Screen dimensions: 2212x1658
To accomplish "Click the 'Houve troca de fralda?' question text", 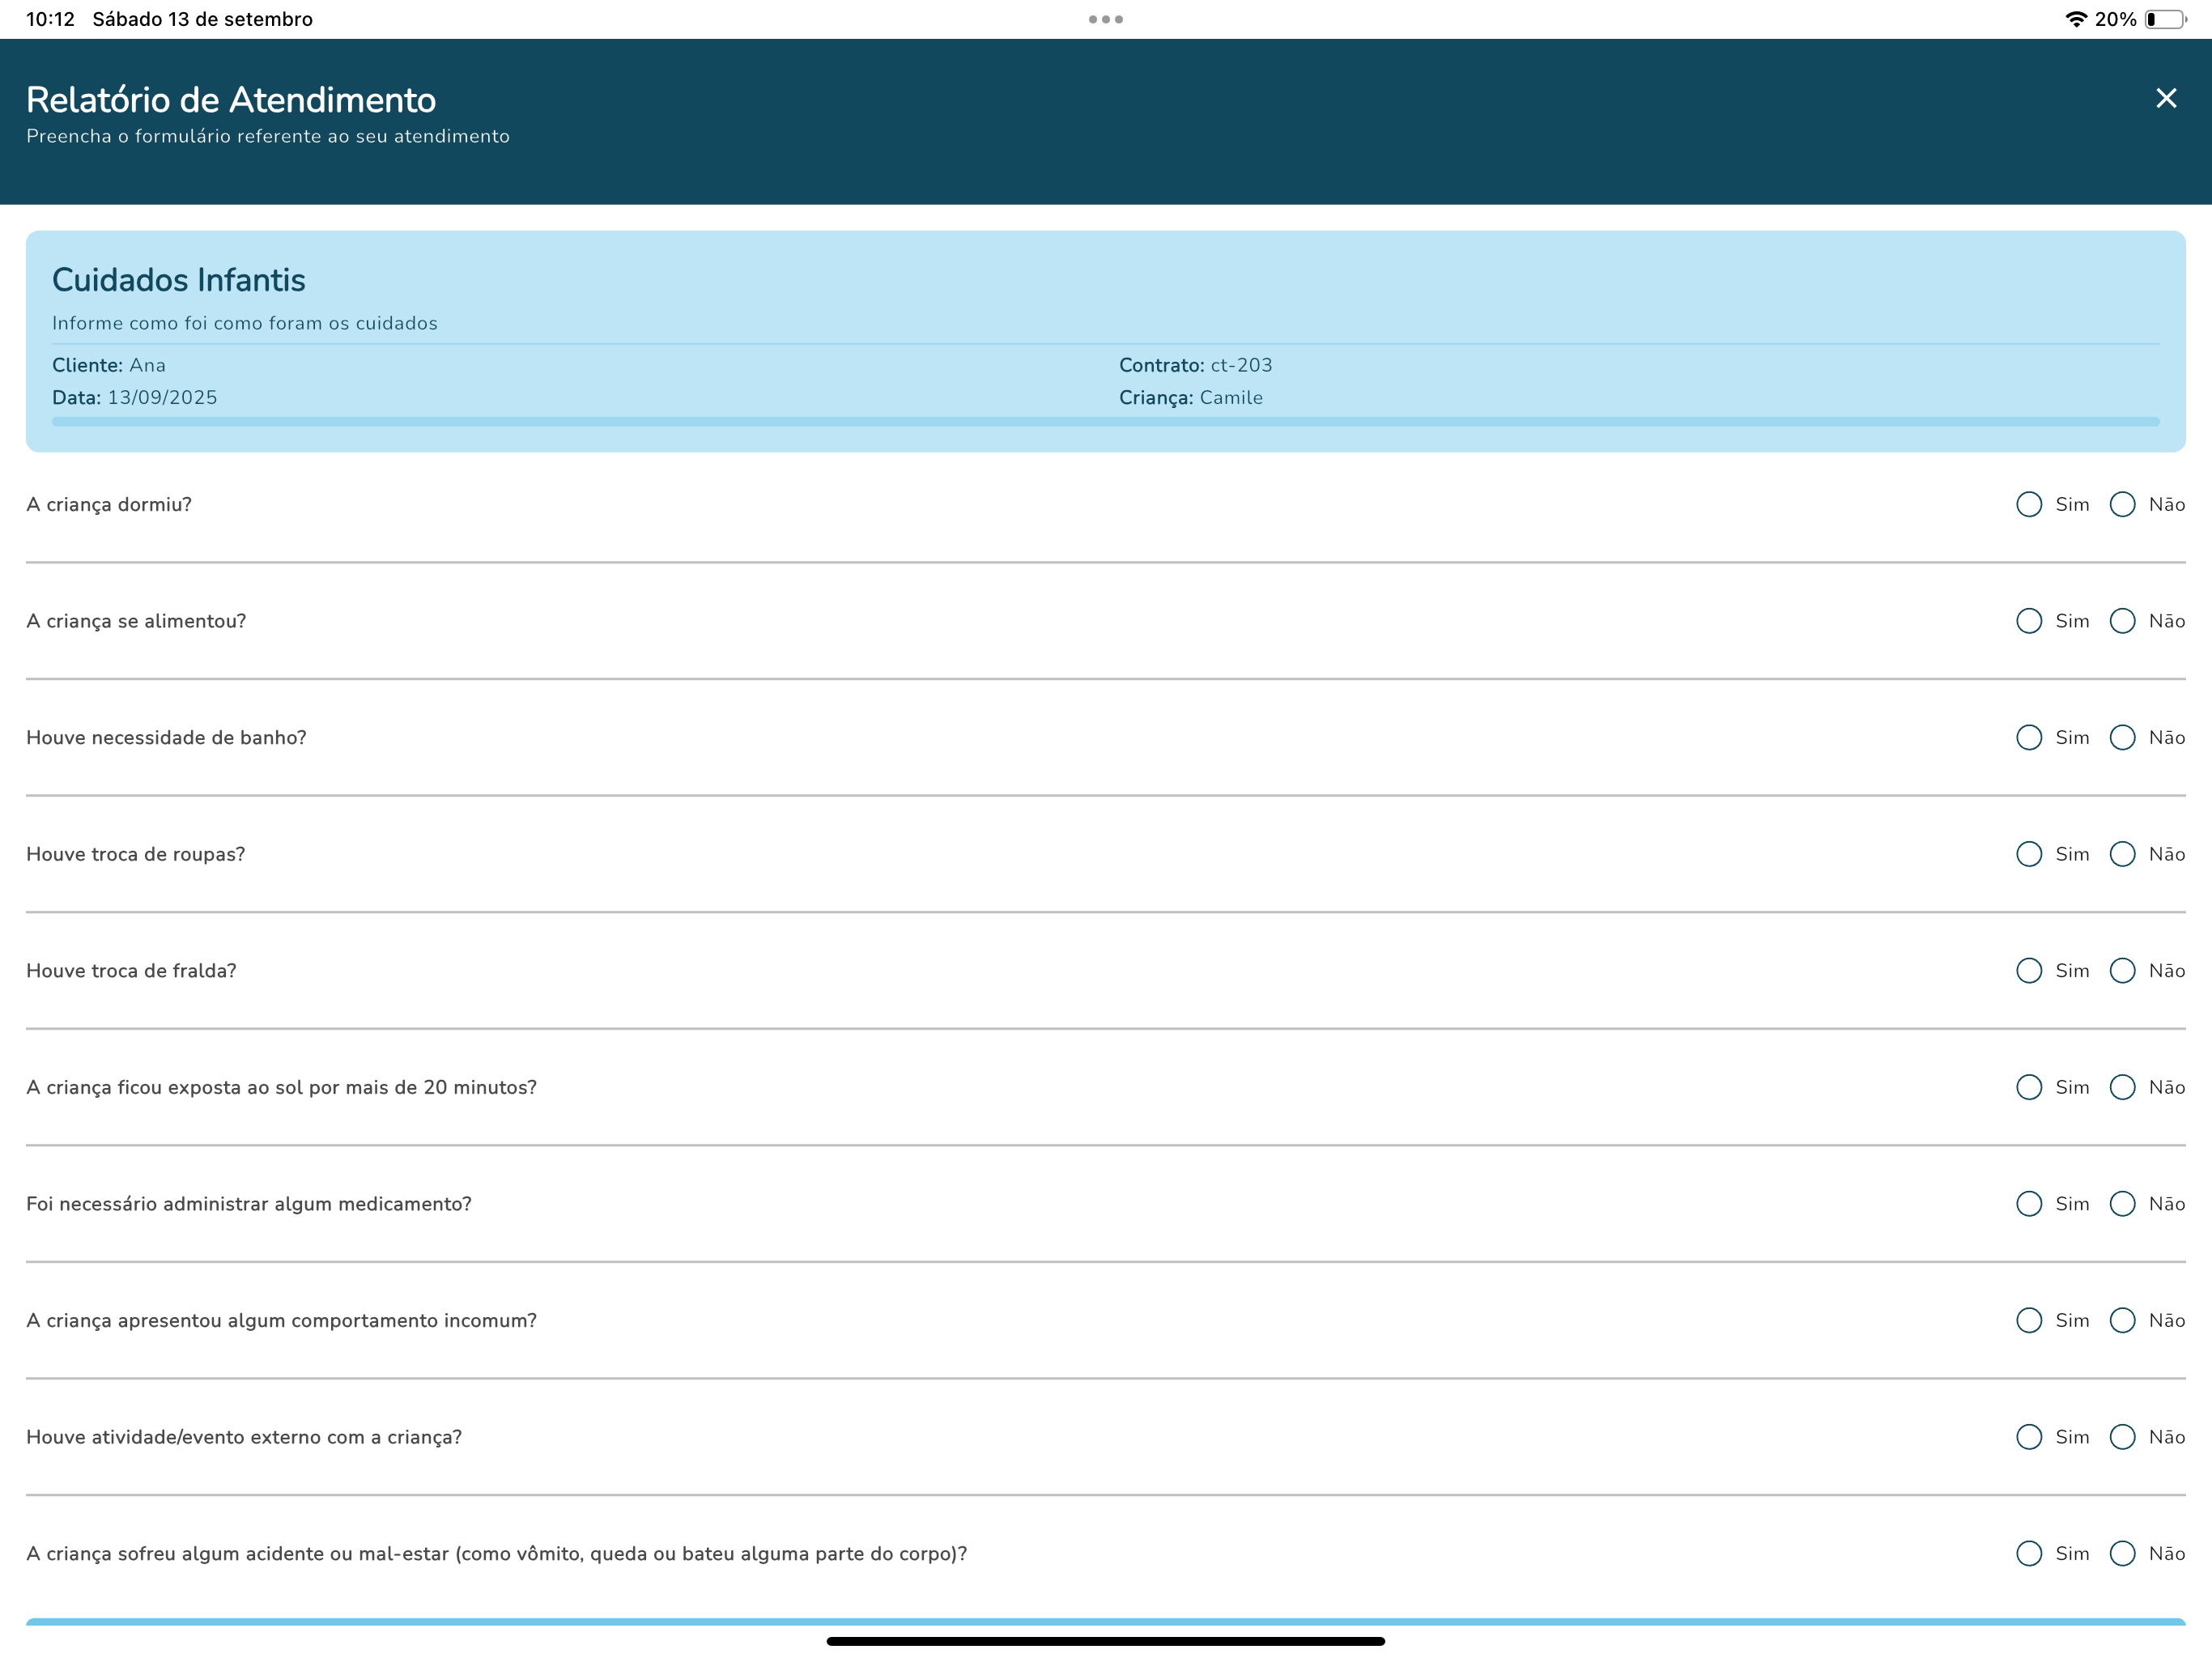I will point(131,970).
